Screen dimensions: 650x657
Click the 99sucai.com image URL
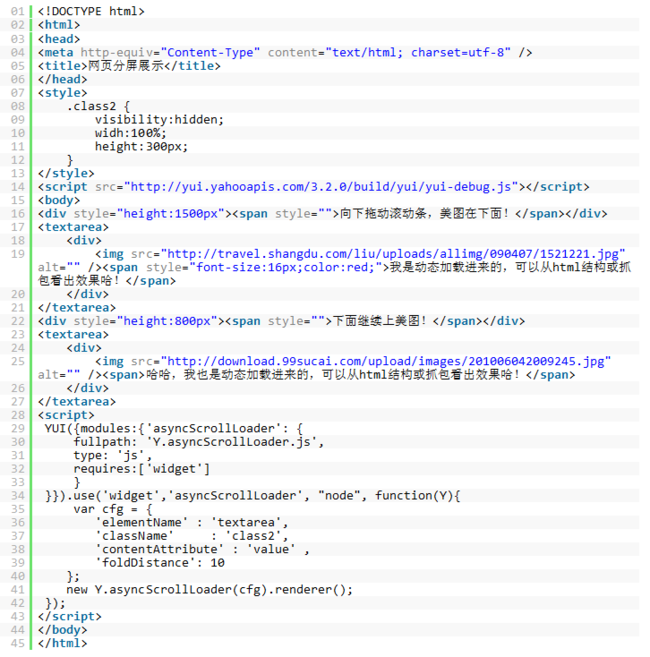386,361
